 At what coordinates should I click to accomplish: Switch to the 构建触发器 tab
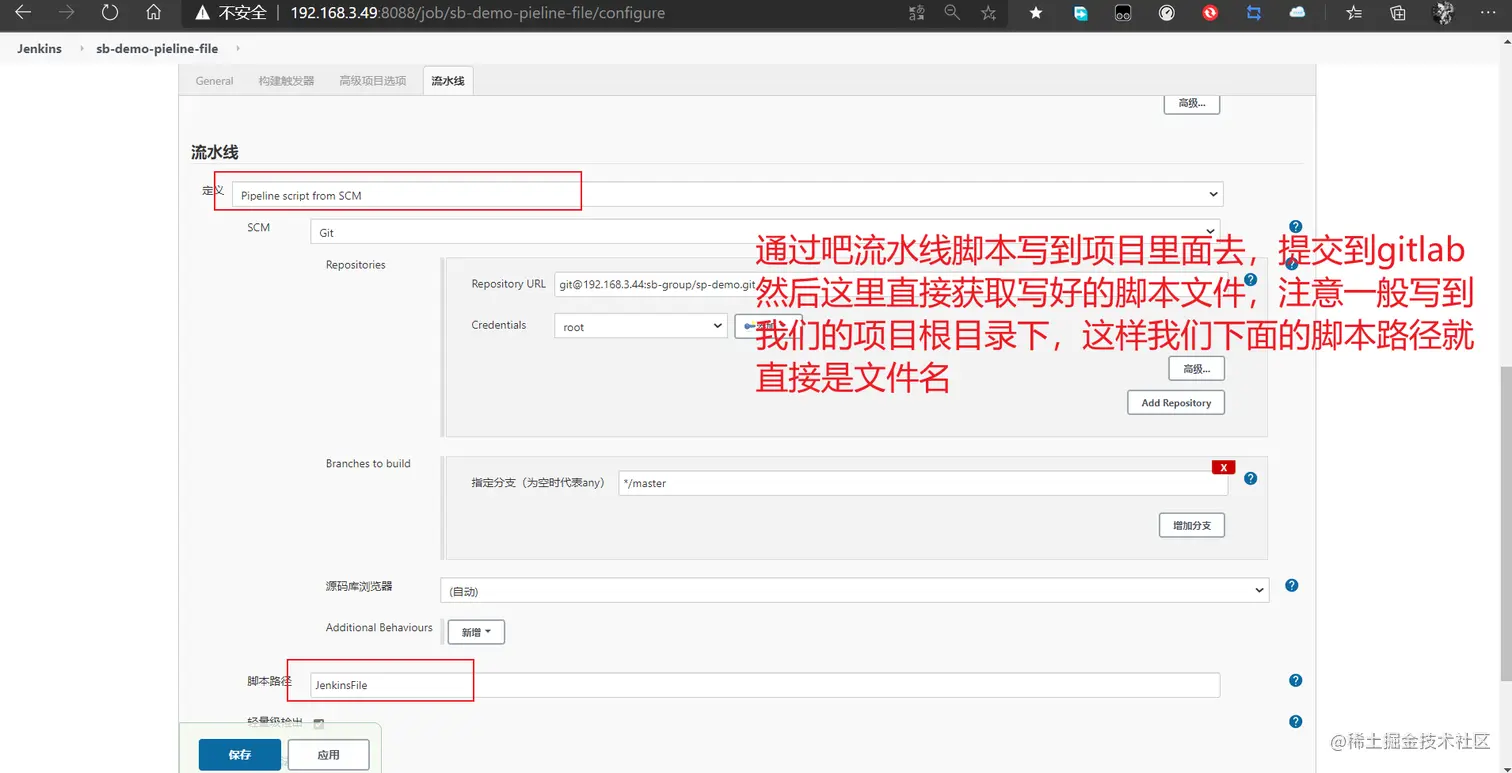(x=286, y=81)
